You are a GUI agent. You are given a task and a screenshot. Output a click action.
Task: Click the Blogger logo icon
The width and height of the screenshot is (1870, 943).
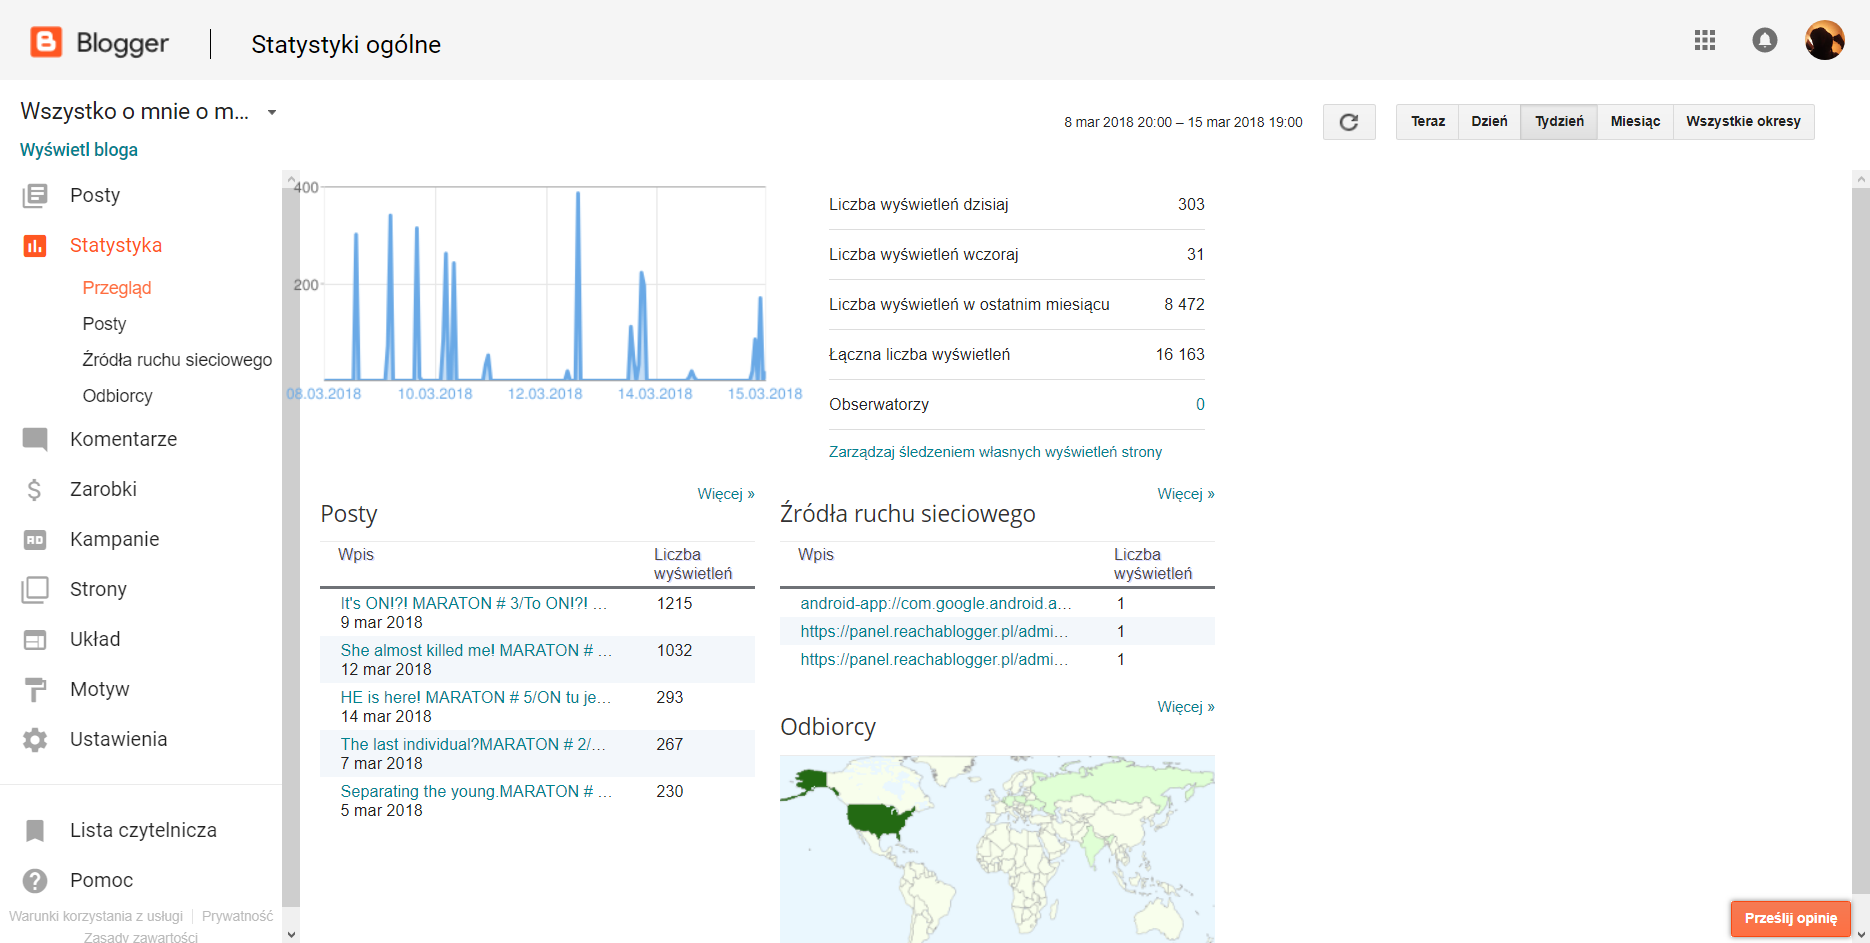(46, 42)
